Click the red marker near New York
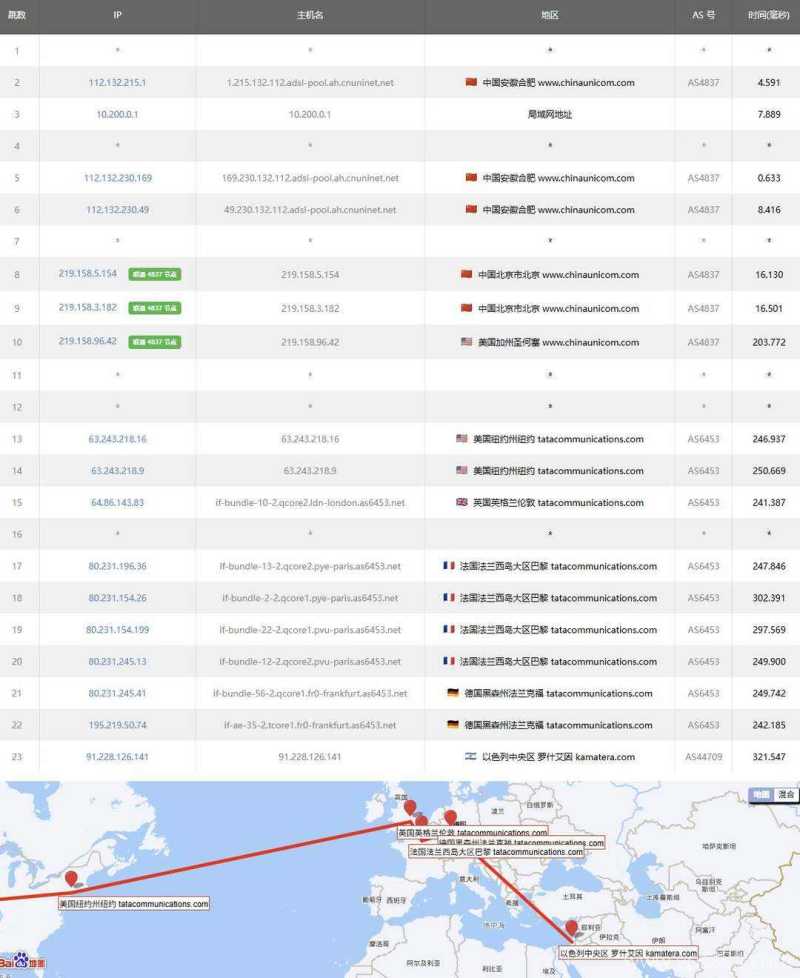 (70, 877)
